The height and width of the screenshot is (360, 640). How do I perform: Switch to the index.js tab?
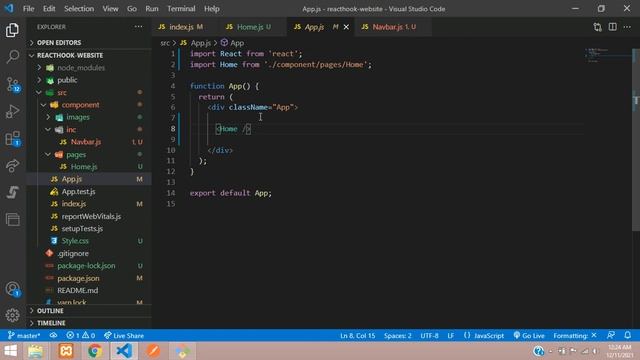click(186, 27)
